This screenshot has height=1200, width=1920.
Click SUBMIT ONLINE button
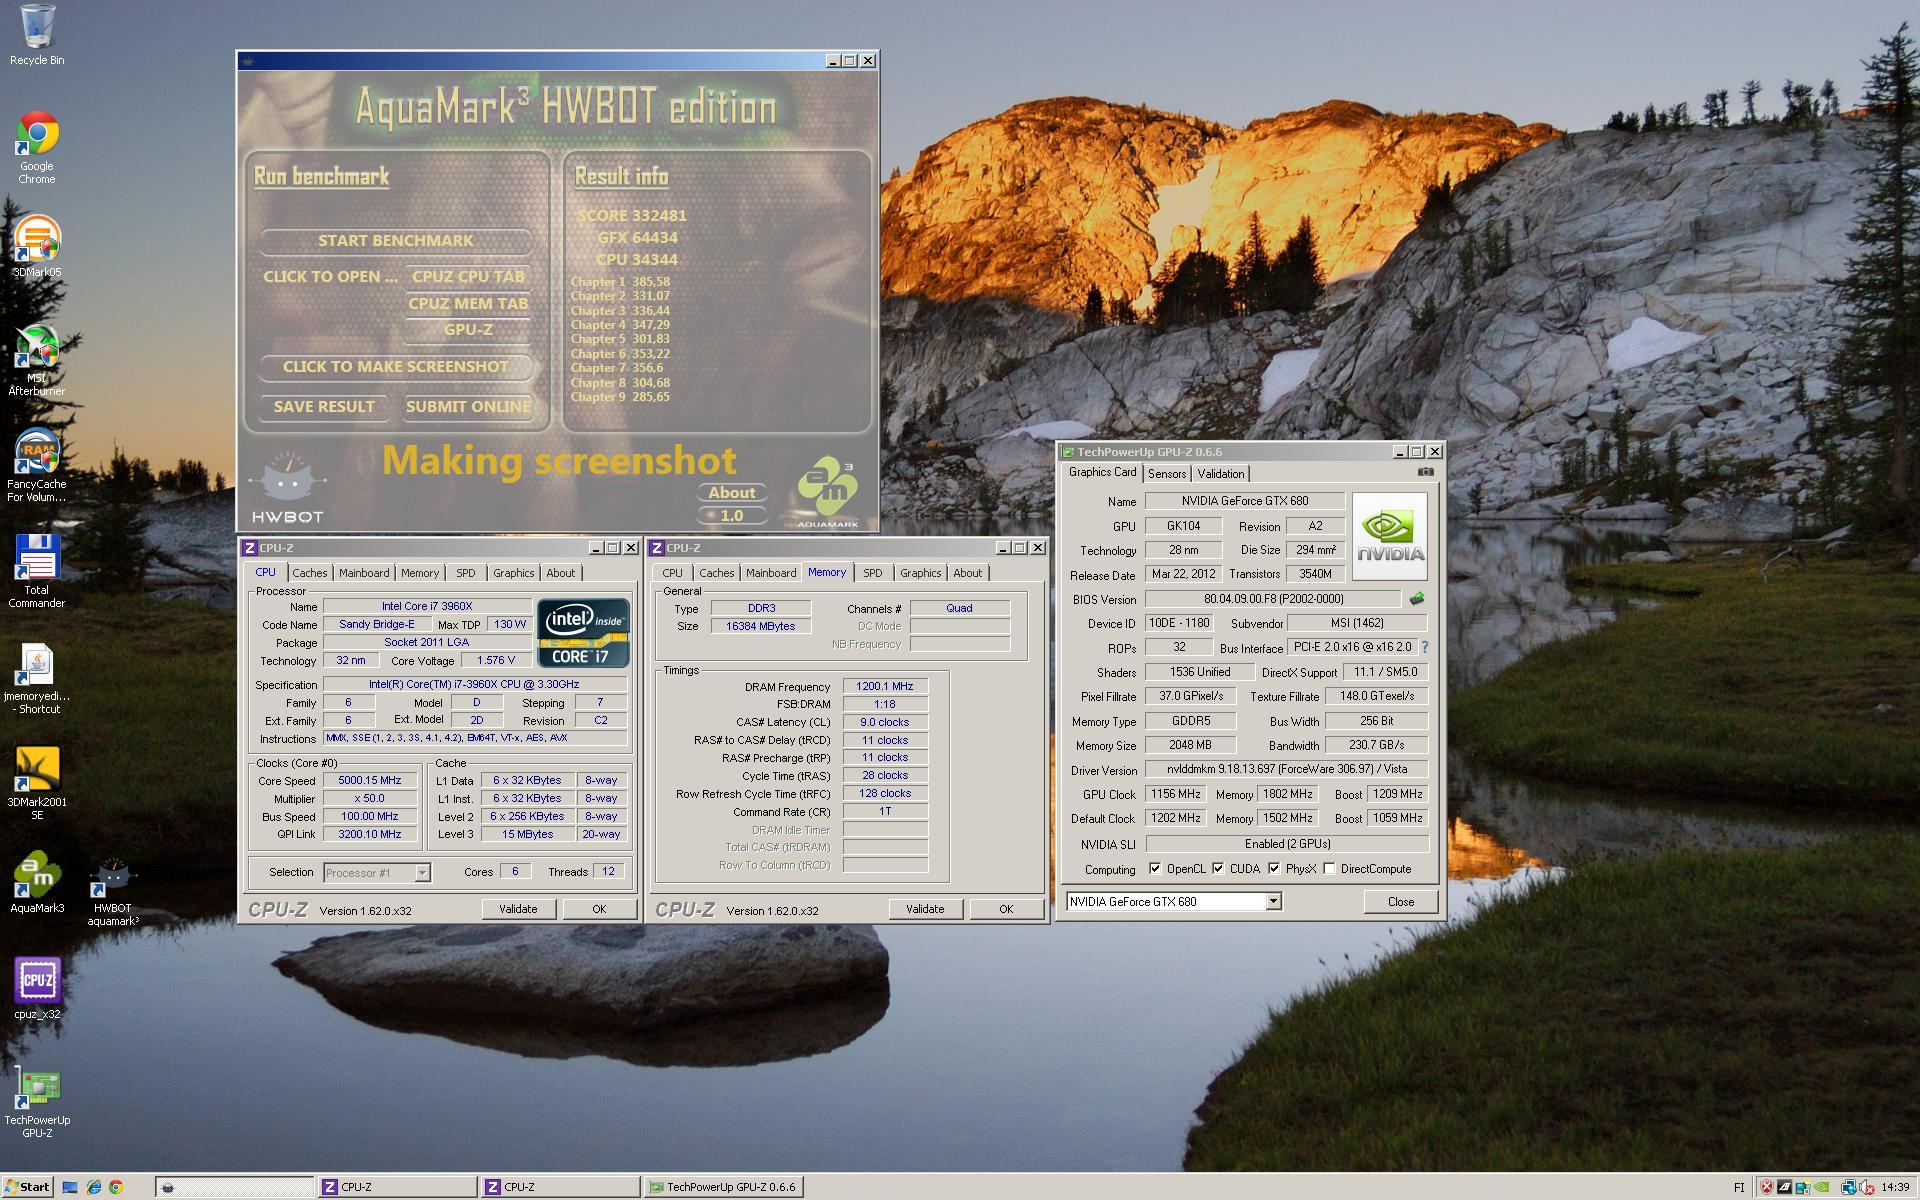click(x=468, y=407)
